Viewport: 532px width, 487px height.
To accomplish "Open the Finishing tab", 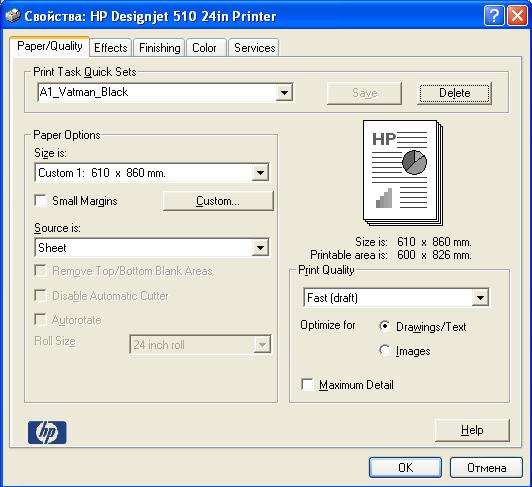I will 159,48.
